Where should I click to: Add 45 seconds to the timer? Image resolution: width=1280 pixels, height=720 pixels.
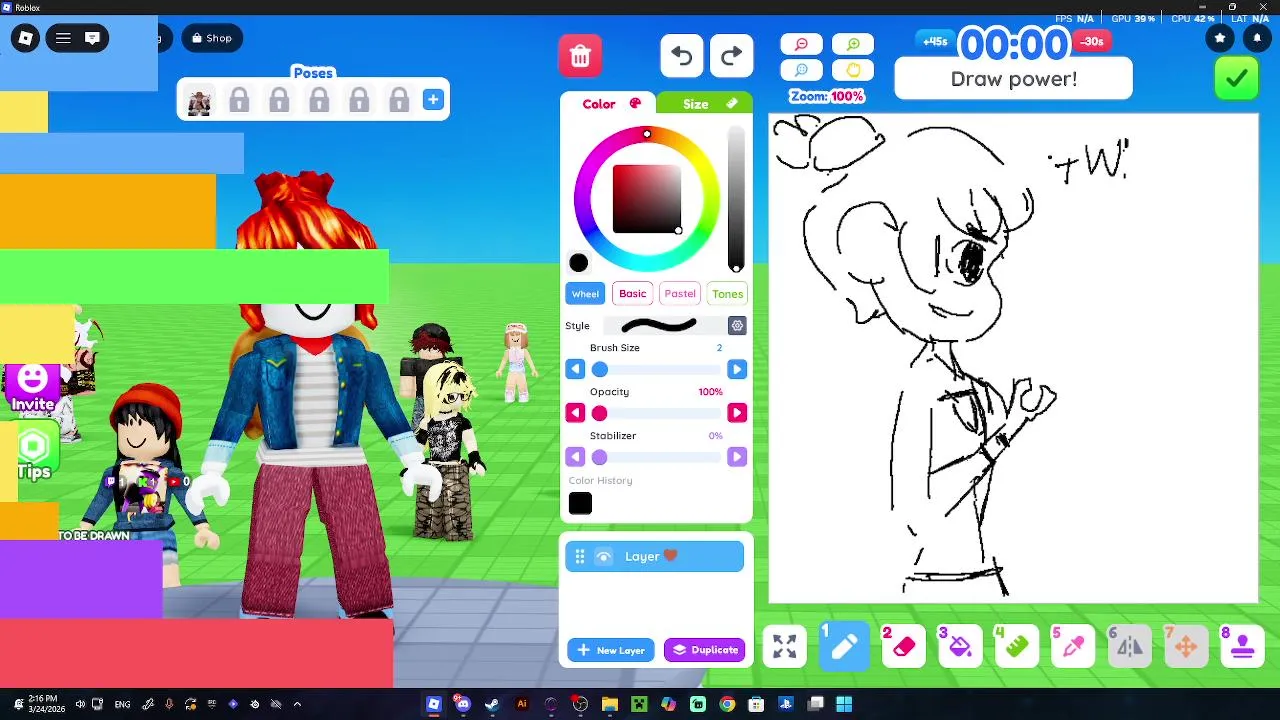pyautogui.click(x=935, y=41)
